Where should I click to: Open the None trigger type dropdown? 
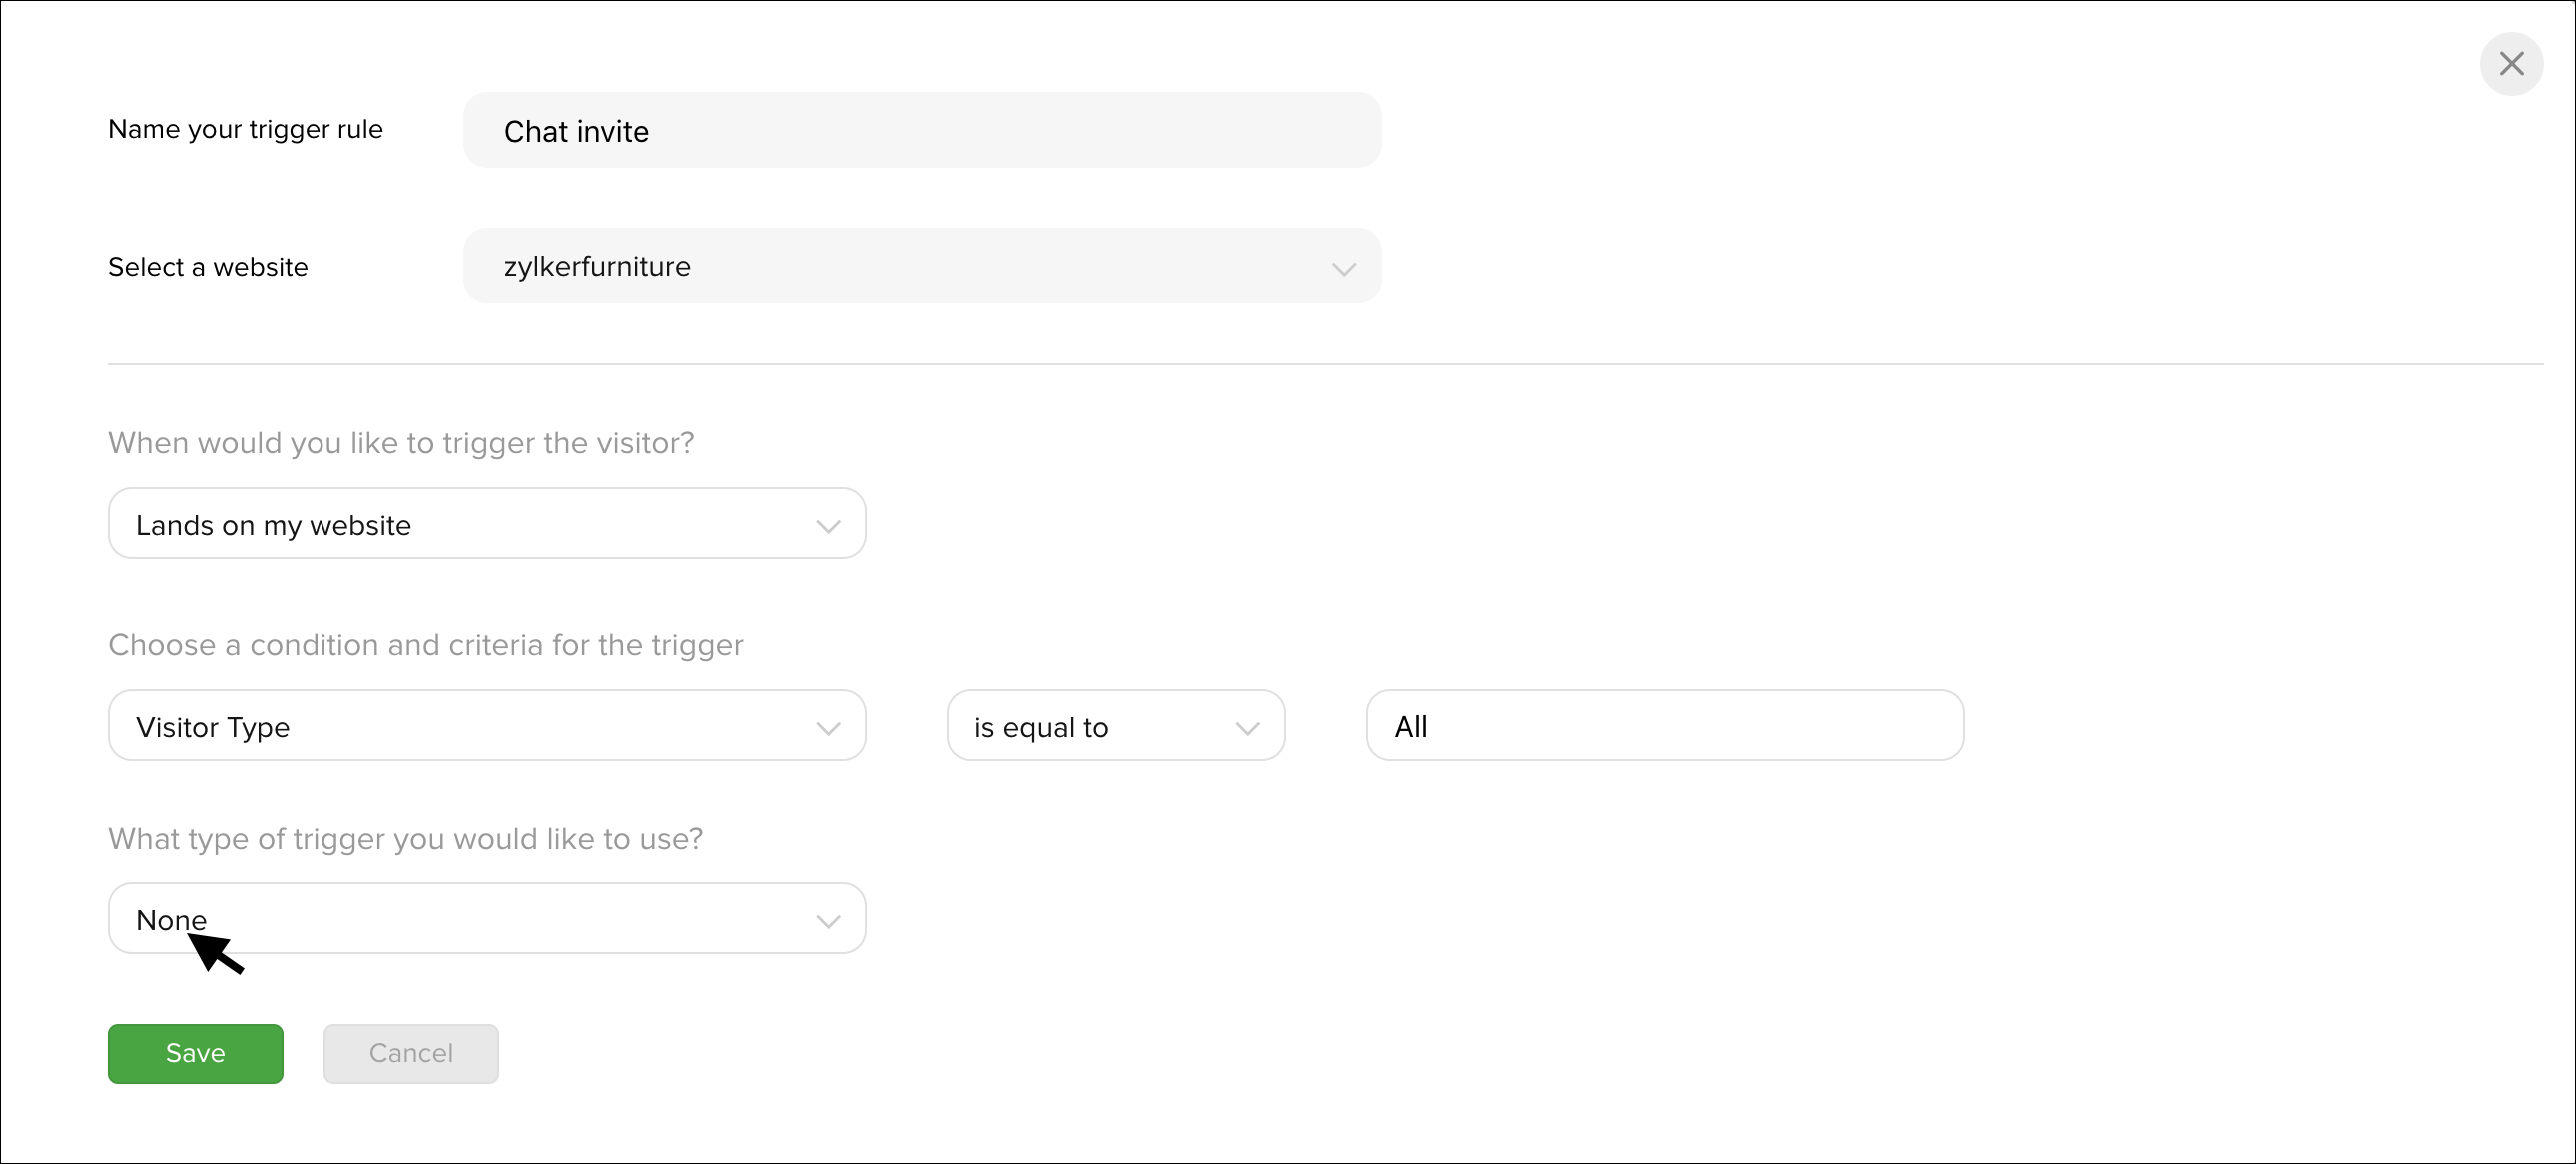point(487,919)
